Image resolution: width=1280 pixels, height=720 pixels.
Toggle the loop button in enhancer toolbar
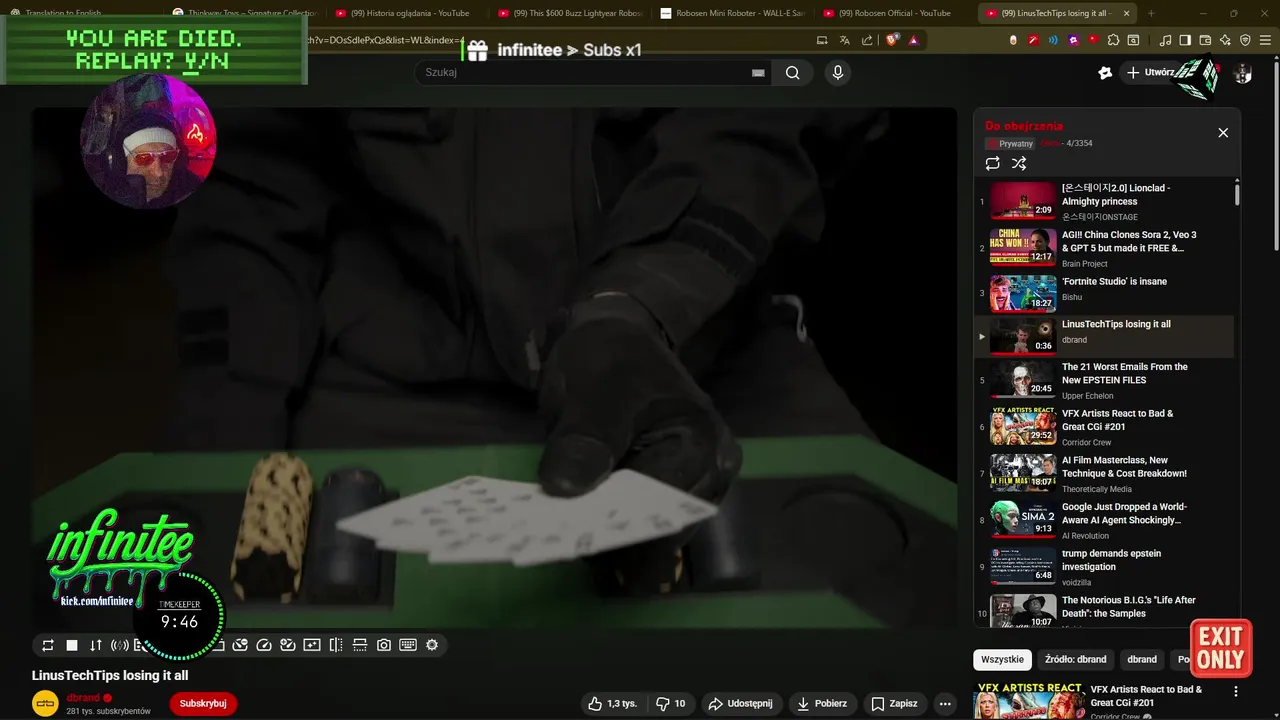(x=48, y=645)
